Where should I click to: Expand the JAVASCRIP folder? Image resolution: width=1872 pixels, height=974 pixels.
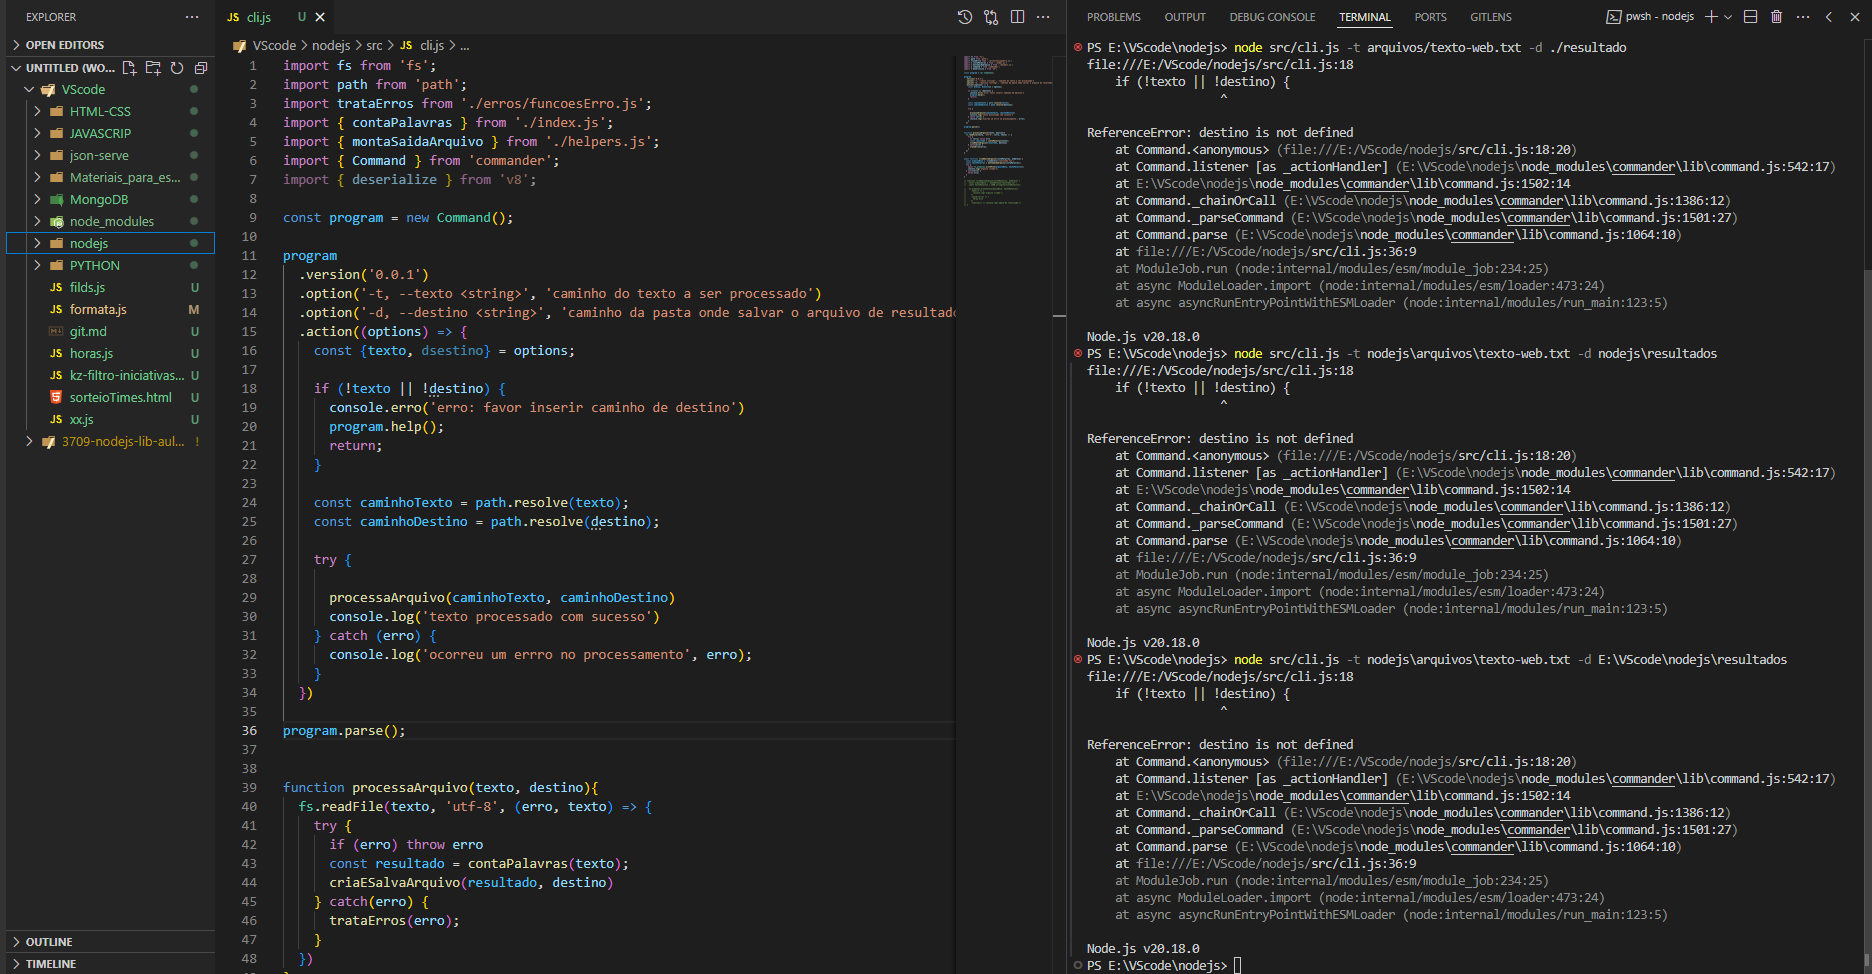[x=110, y=134]
